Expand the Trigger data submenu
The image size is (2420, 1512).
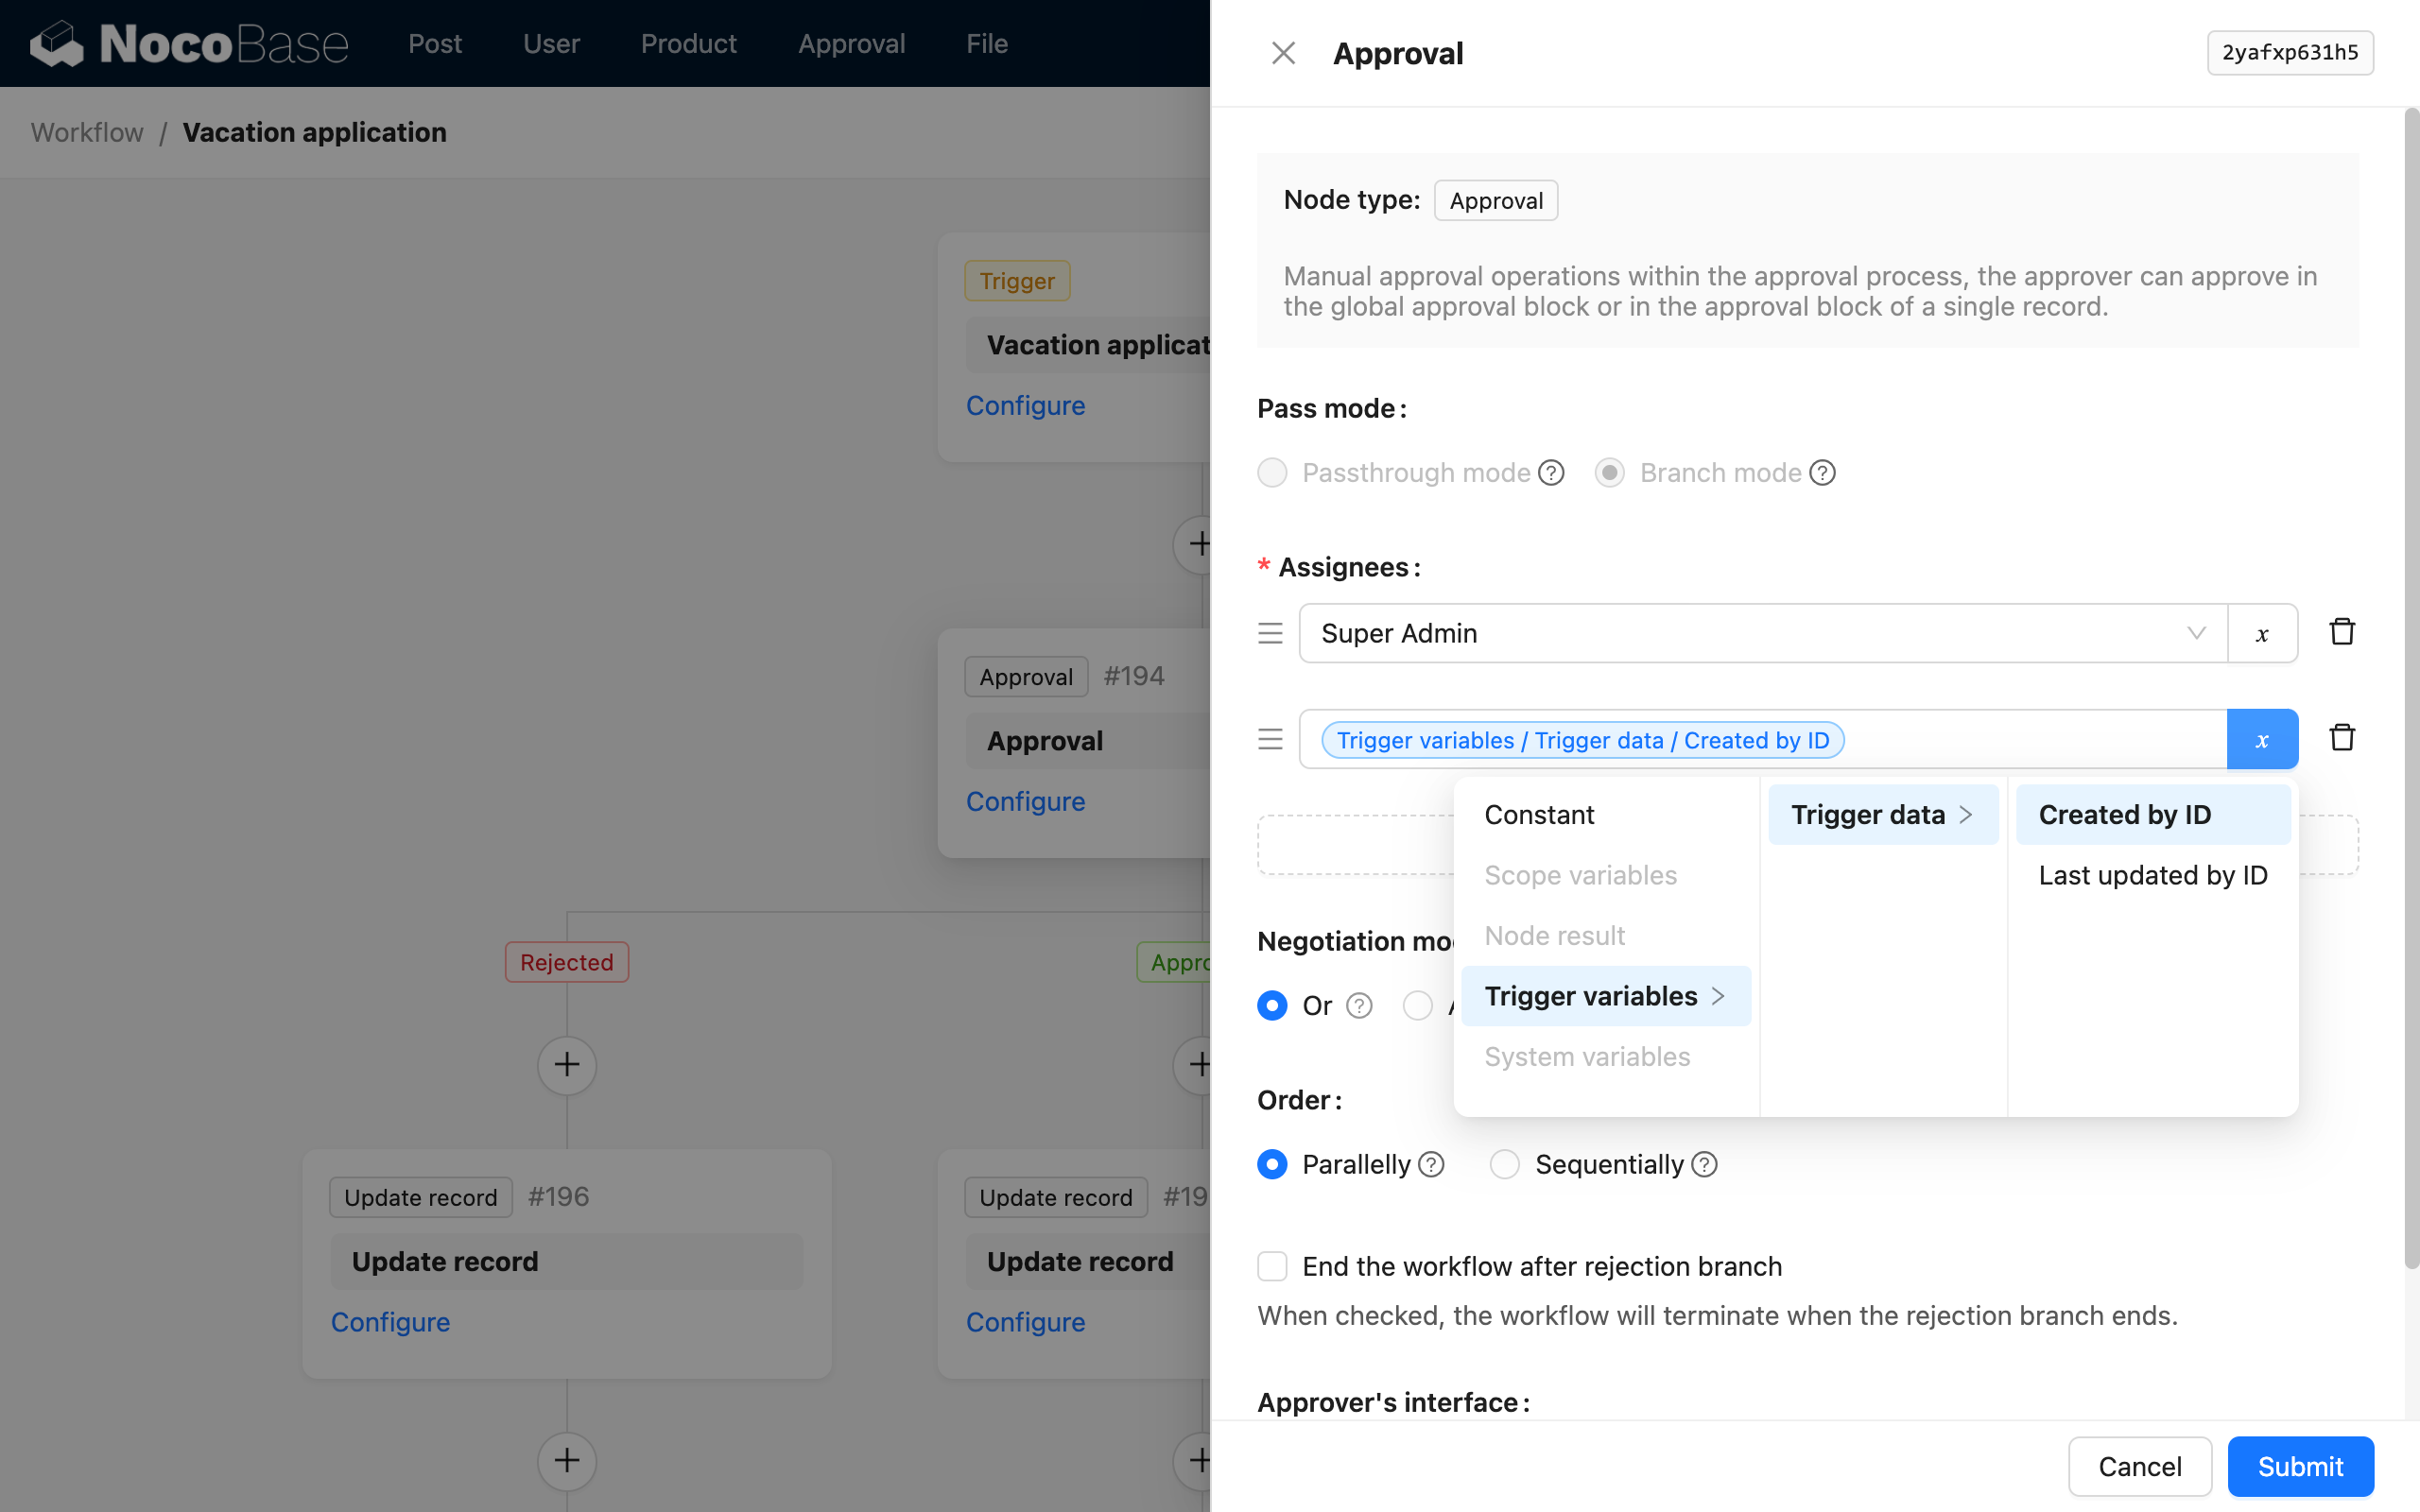[1871, 814]
